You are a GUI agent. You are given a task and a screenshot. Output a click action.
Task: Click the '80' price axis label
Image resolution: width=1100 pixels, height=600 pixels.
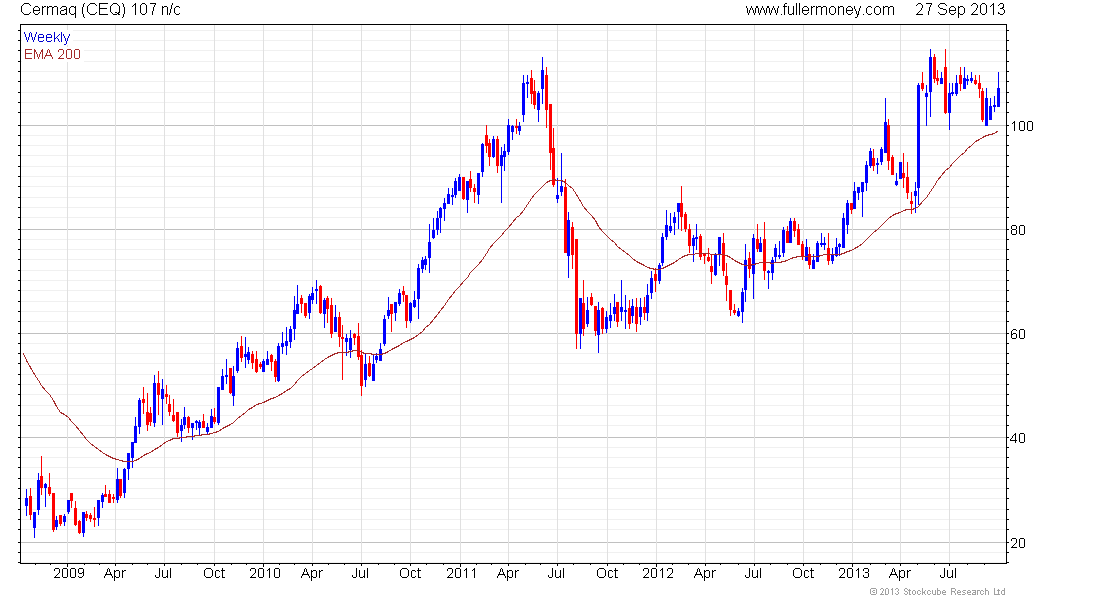(x=1018, y=230)
